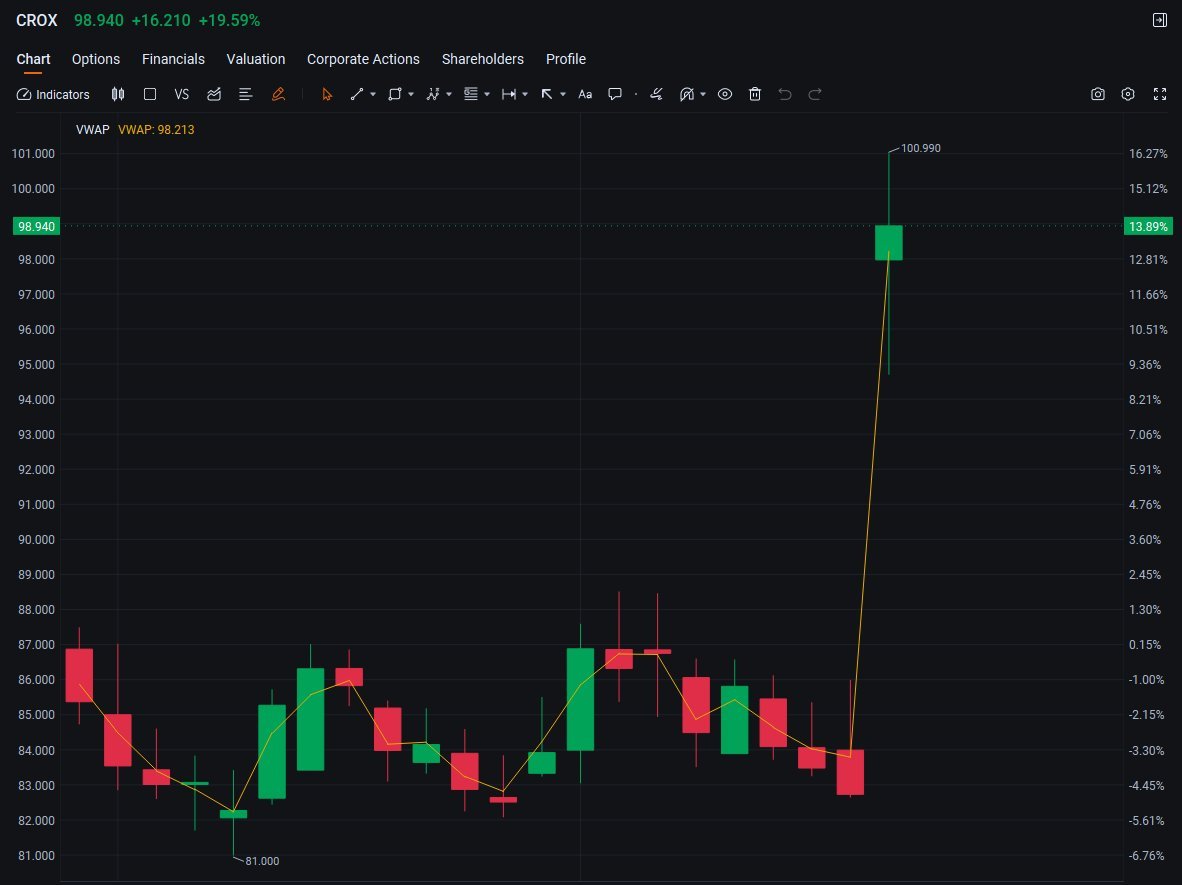Select the arrow annotation tool

pyautogui.click(x=547, y=94)
